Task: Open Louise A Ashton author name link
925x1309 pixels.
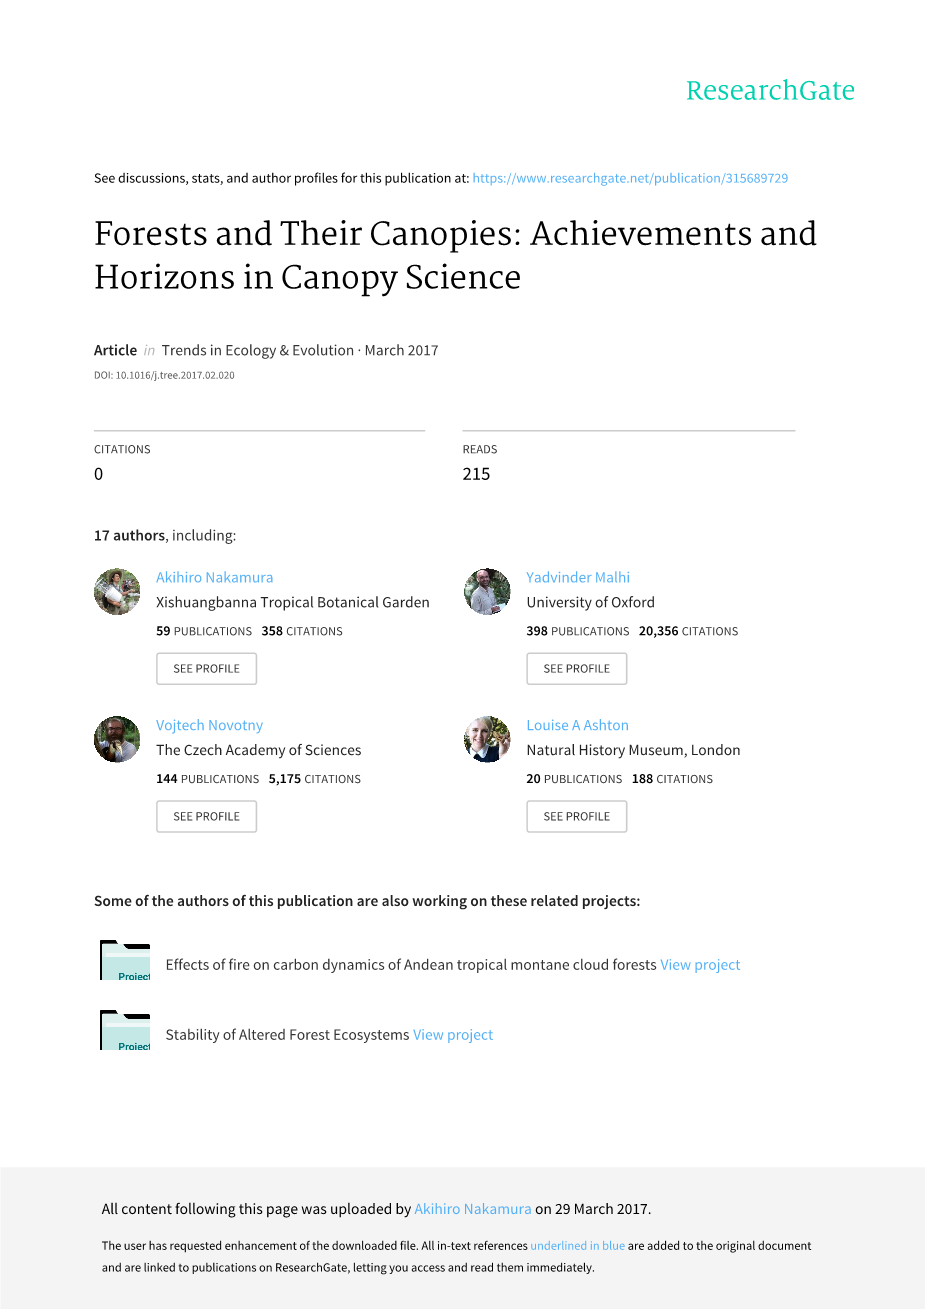Action: click(577, 725)
